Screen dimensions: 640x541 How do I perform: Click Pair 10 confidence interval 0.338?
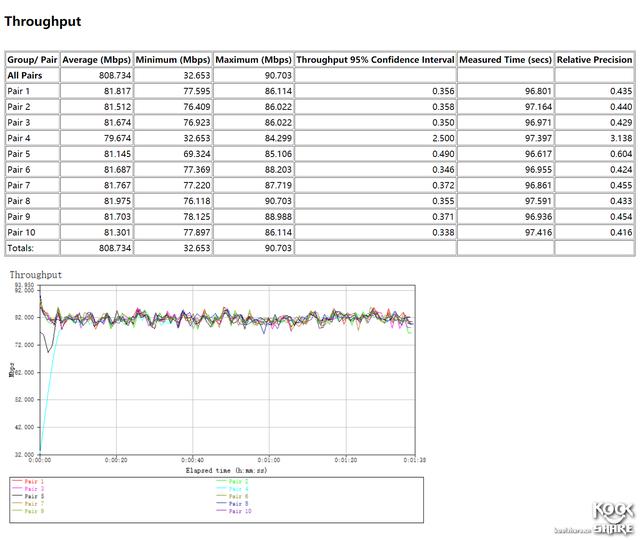pos(443,232)
